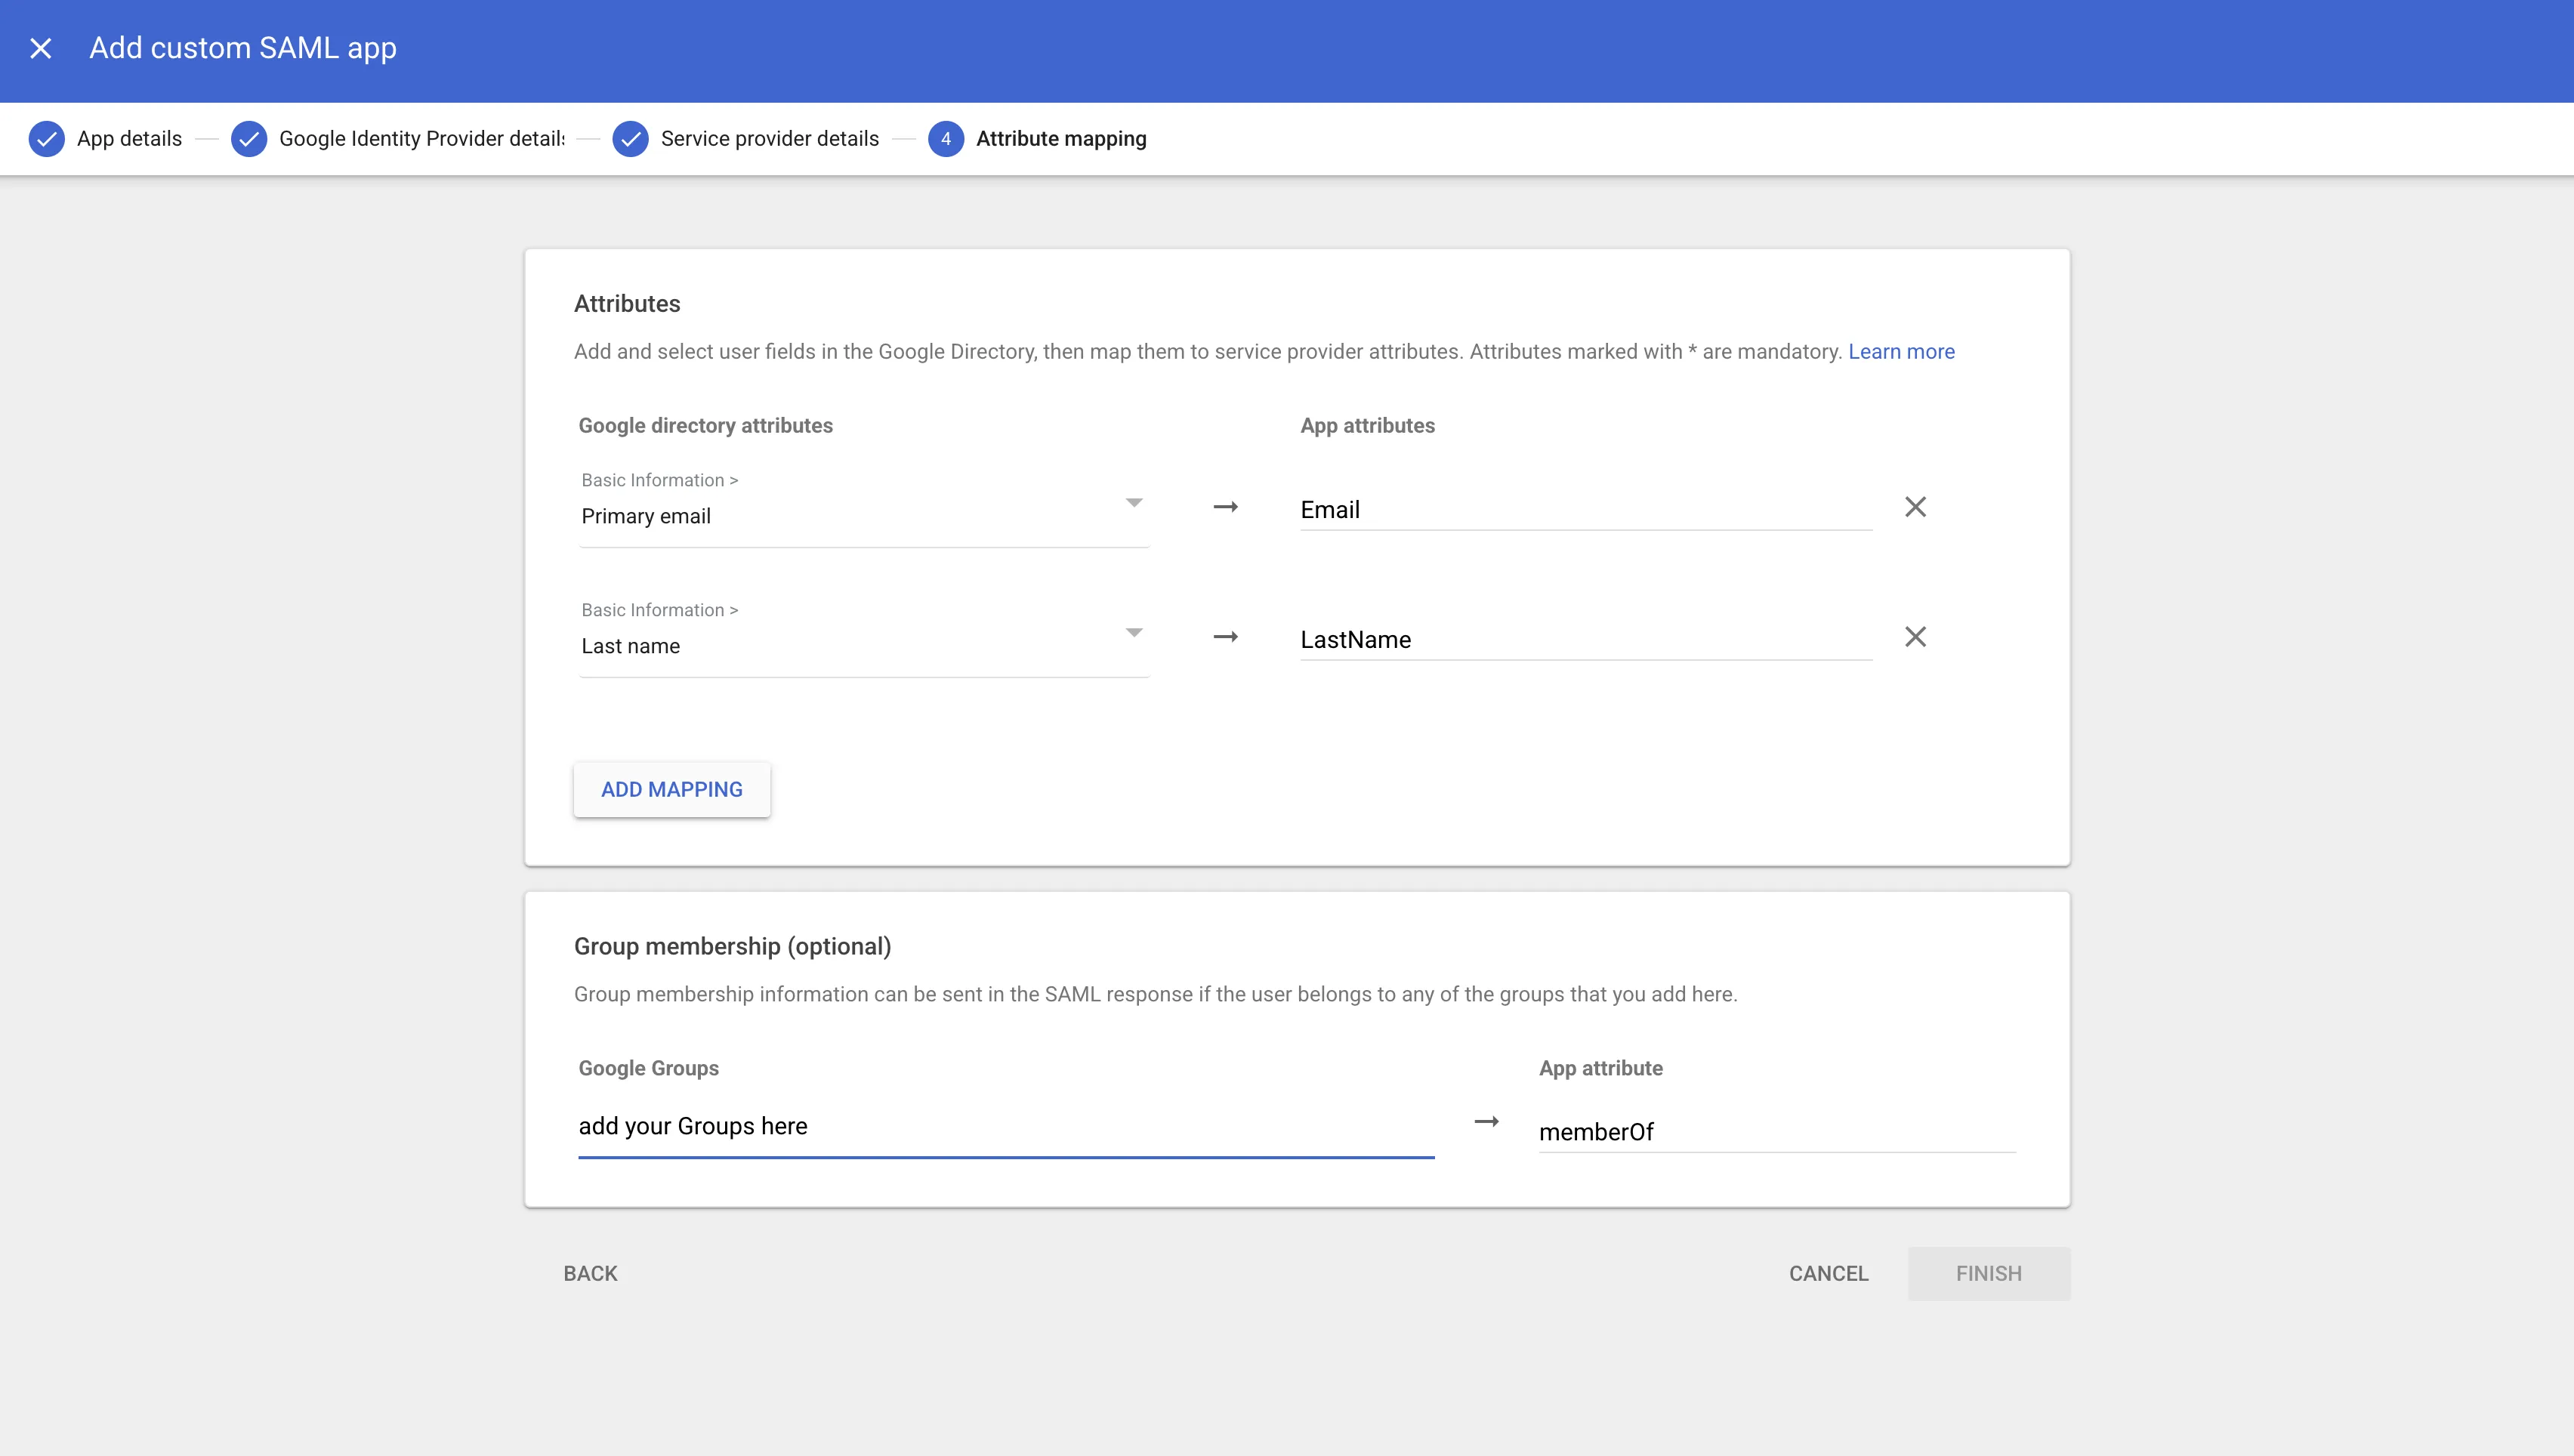Click the Primary email dropdown arrow icon
2574x1456 pixels.
pyautogui.click(x=1133, y=503)
